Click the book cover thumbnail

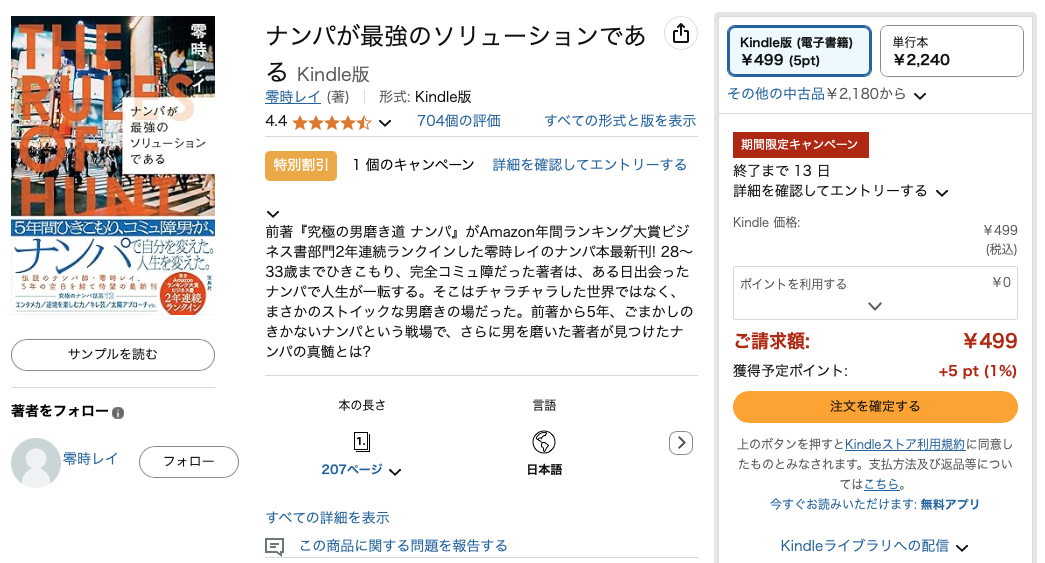click(113, 165)
